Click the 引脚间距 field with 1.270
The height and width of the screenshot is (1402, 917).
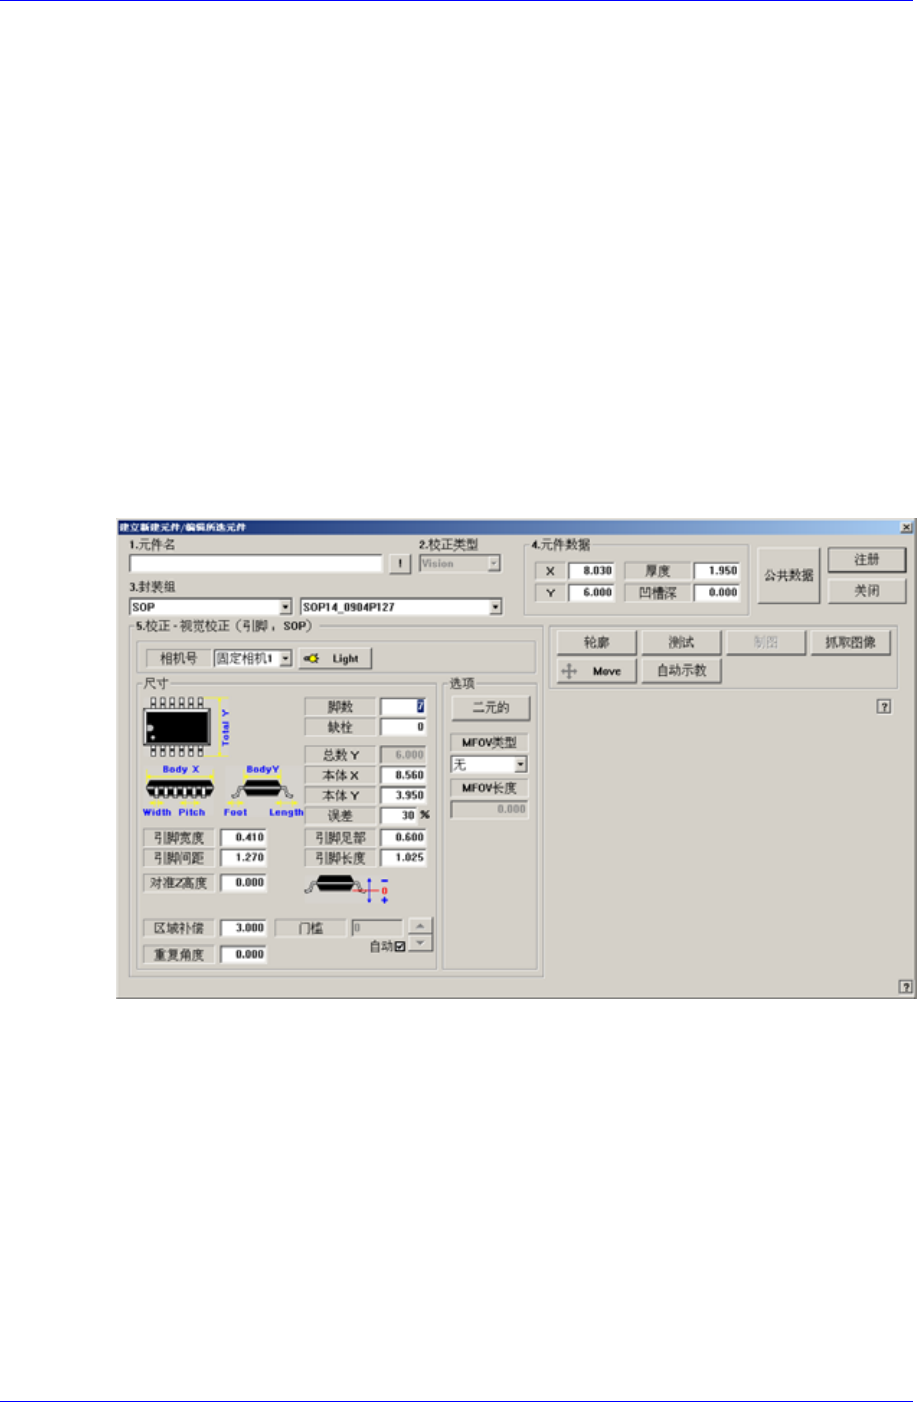click(243, 858)
